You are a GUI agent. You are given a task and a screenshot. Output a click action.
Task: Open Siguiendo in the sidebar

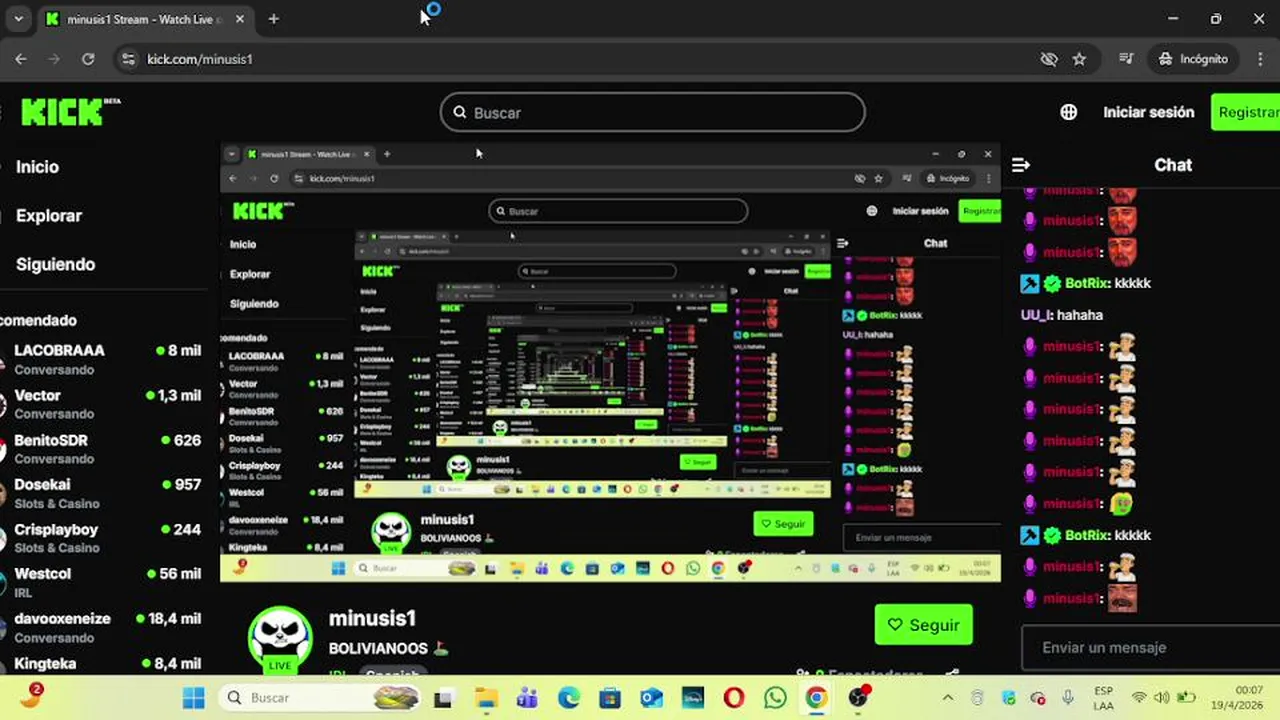[x=55, y=265]
